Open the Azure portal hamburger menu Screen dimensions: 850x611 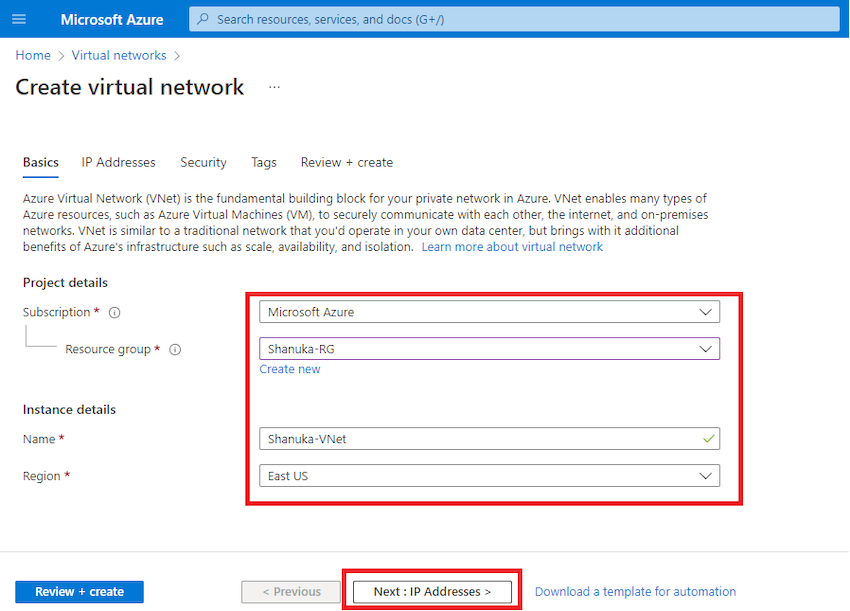click(19, 19)
